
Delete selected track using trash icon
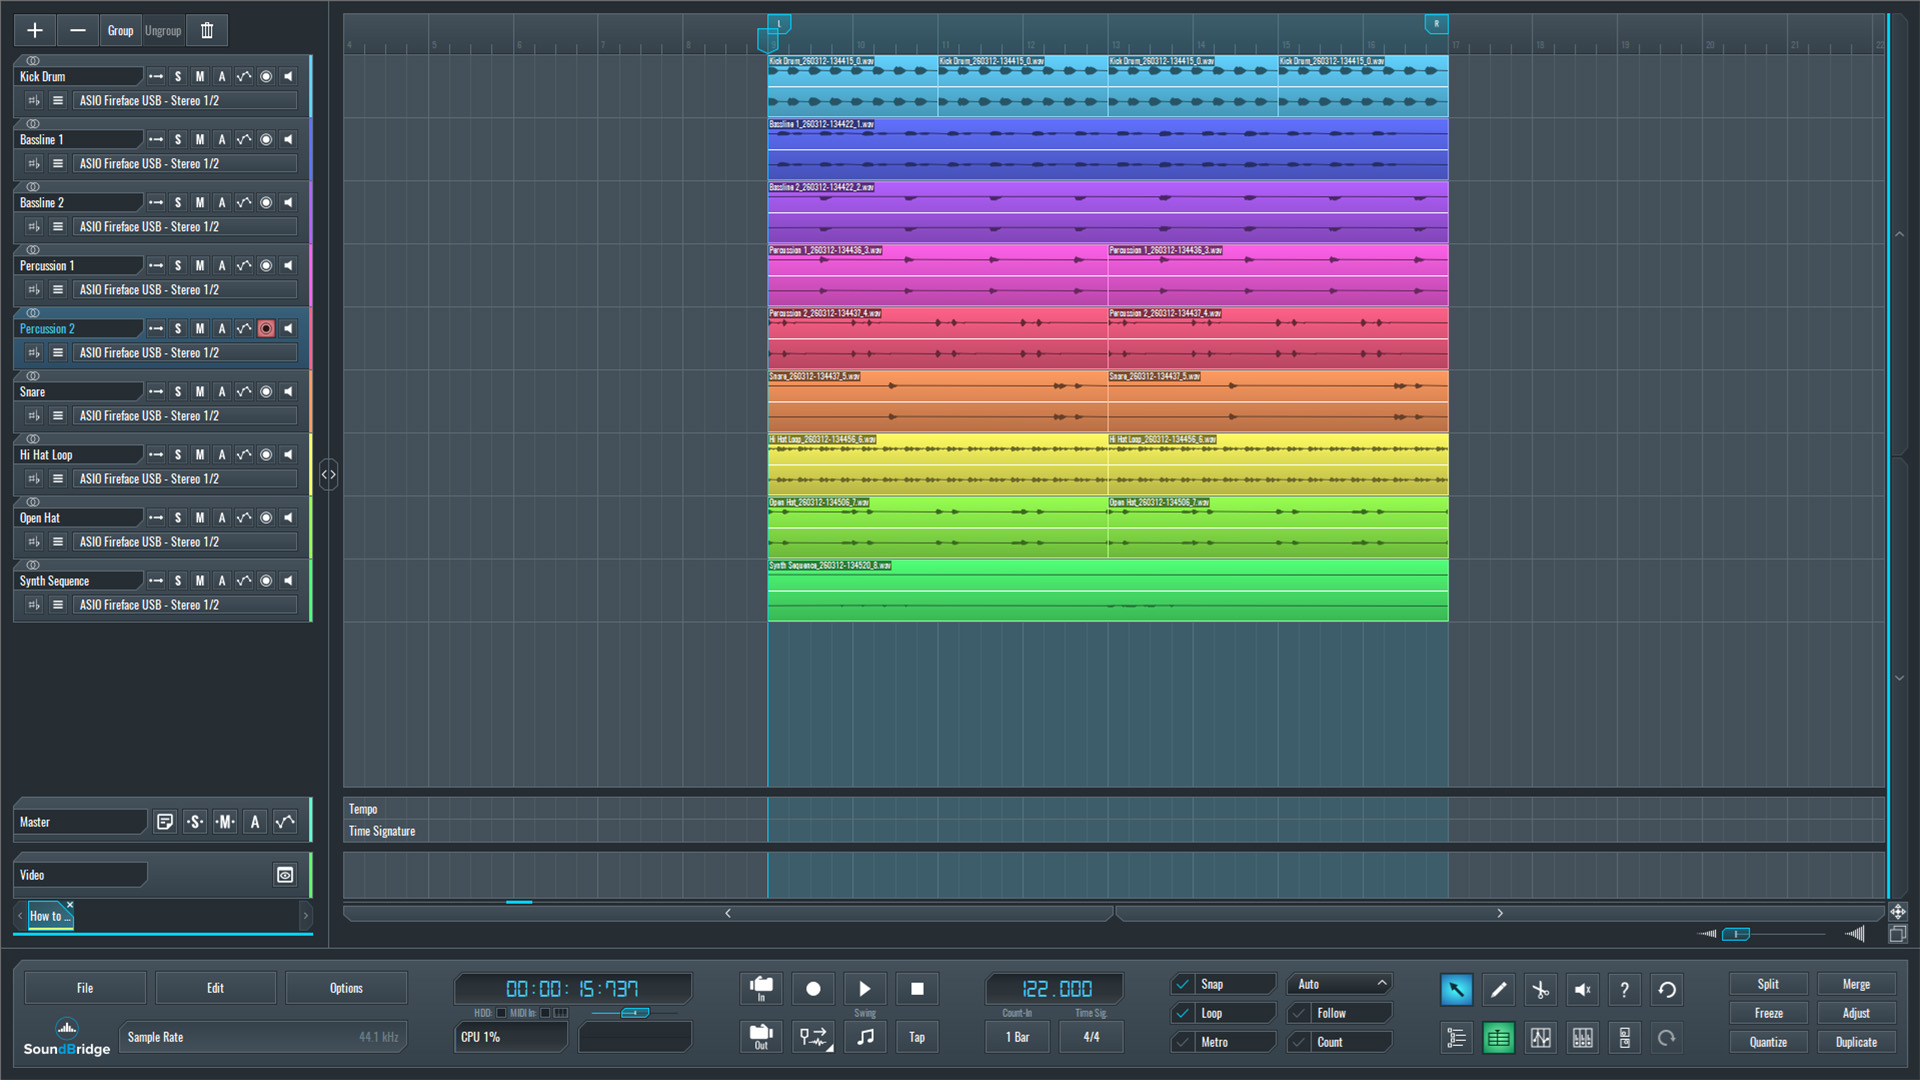[207, 30]
